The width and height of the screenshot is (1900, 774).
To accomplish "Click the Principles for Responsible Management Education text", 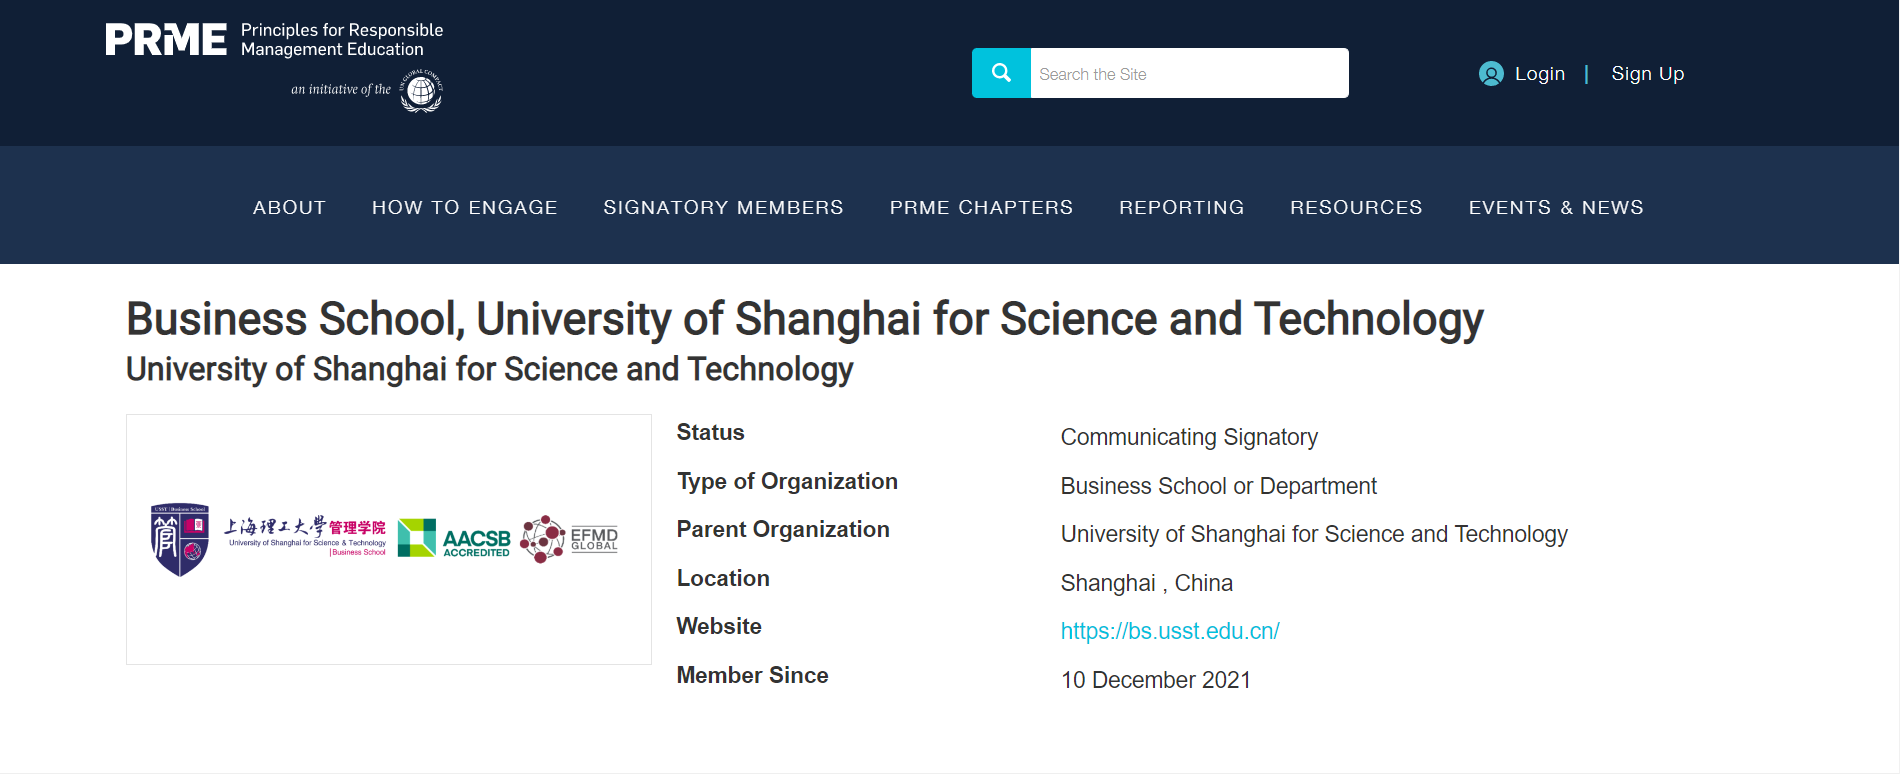I will (x=341, y=40).
